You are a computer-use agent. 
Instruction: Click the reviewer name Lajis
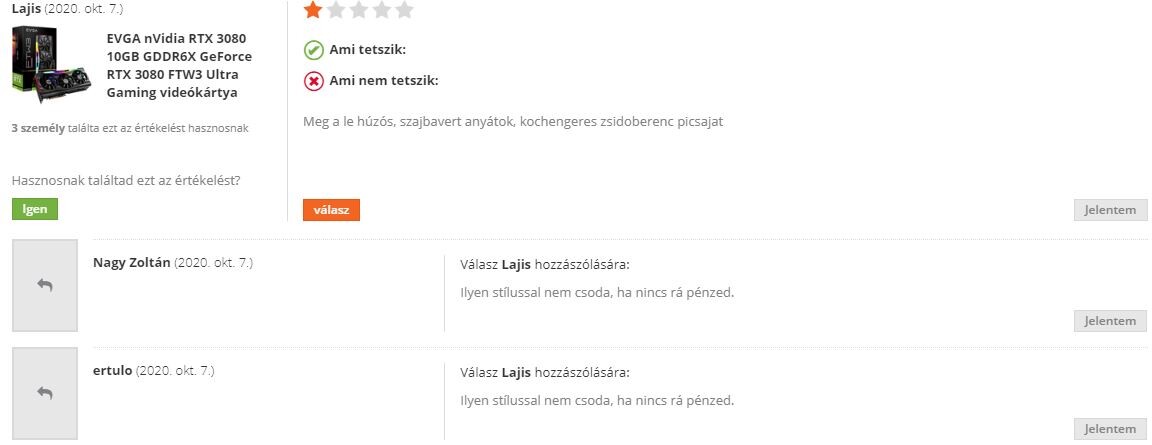pos(26,10)
